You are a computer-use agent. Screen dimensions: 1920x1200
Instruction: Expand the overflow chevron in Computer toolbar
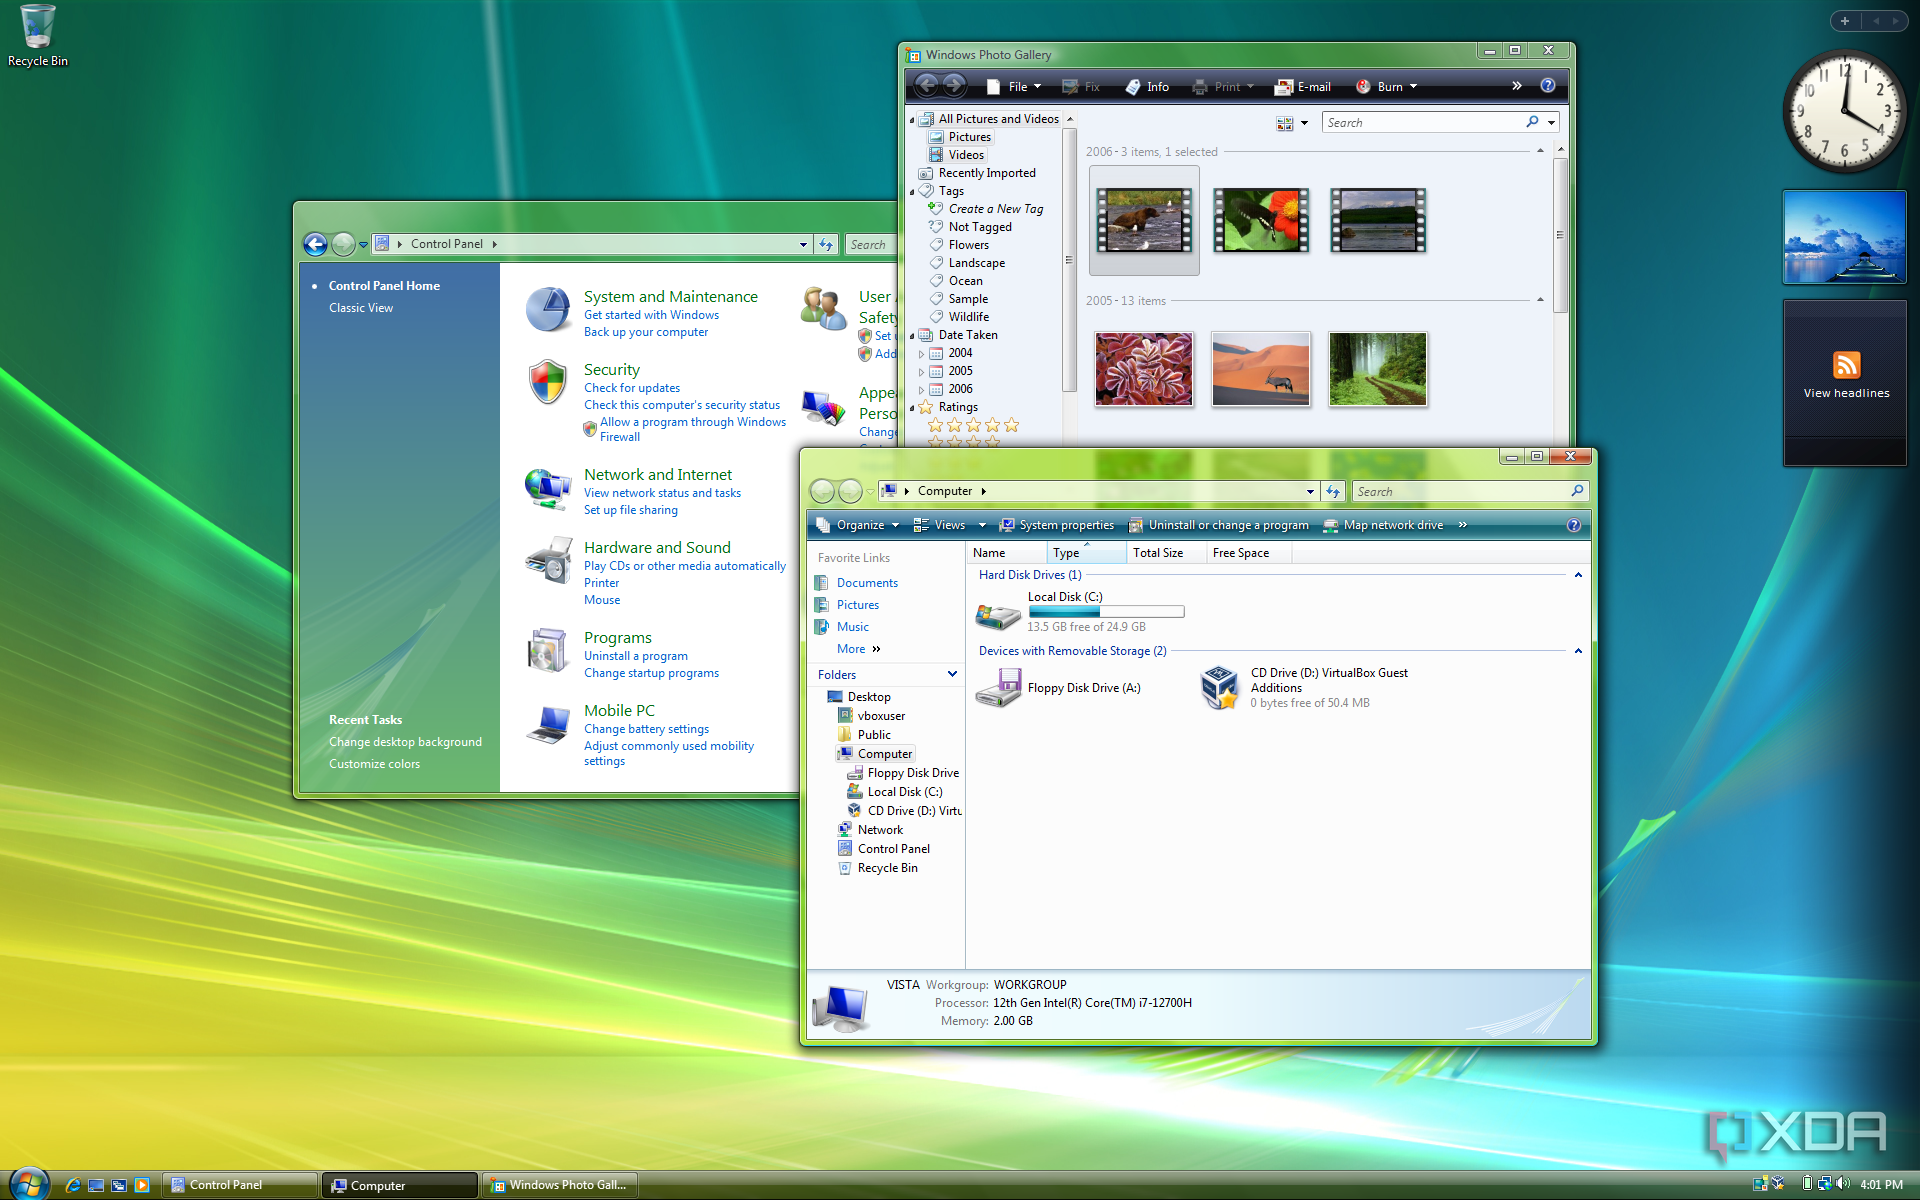pyautogui.click(x=1463, y=525)
